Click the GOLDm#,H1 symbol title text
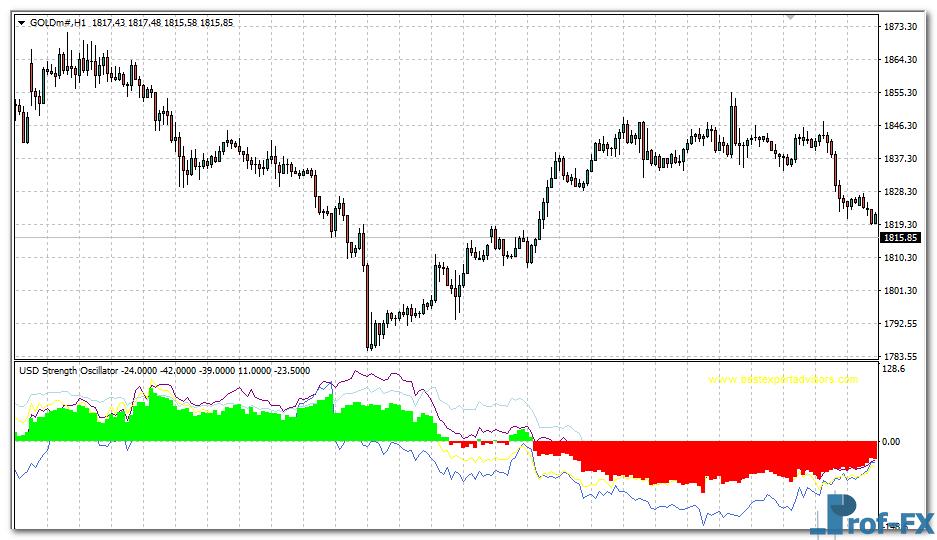 click(58, 23)
